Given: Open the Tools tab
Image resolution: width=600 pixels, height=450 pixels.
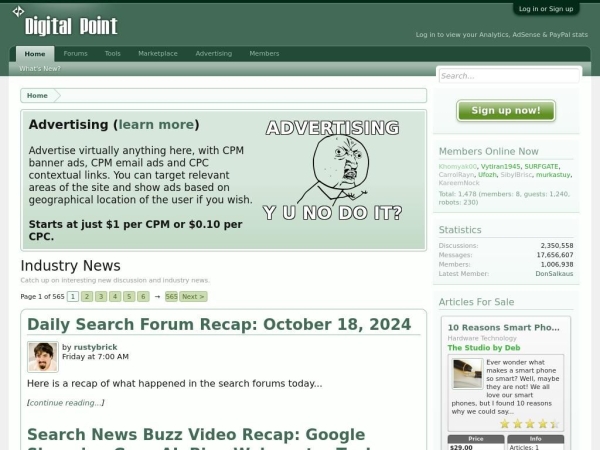Looking at the screenshot, I should [112, 54].
